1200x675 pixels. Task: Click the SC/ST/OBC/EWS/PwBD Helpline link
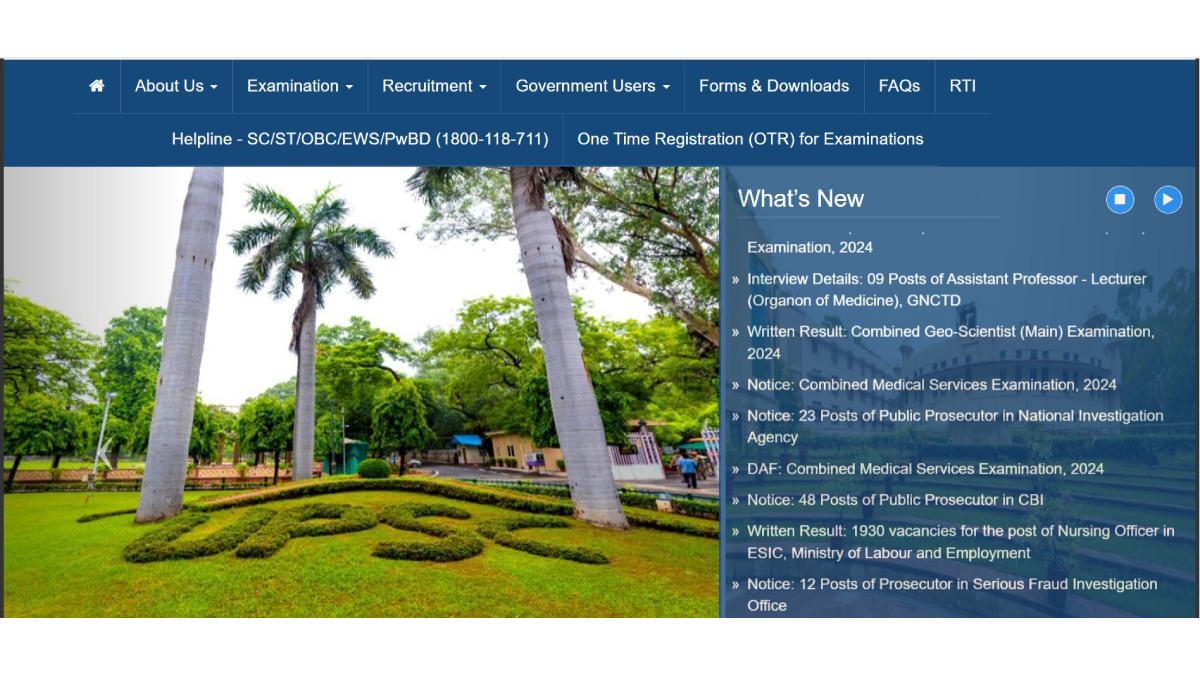click(x=360, y=139)
